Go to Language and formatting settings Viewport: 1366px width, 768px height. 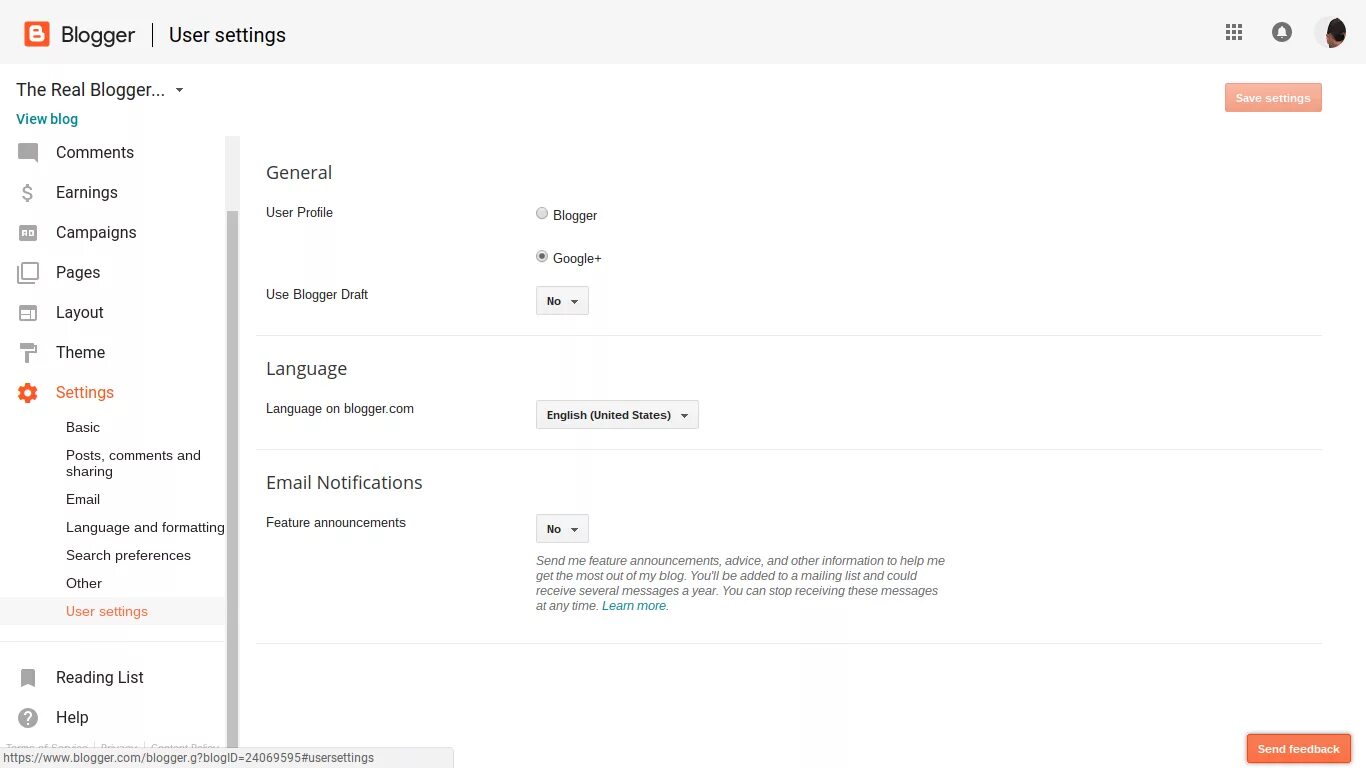[145, 527]
